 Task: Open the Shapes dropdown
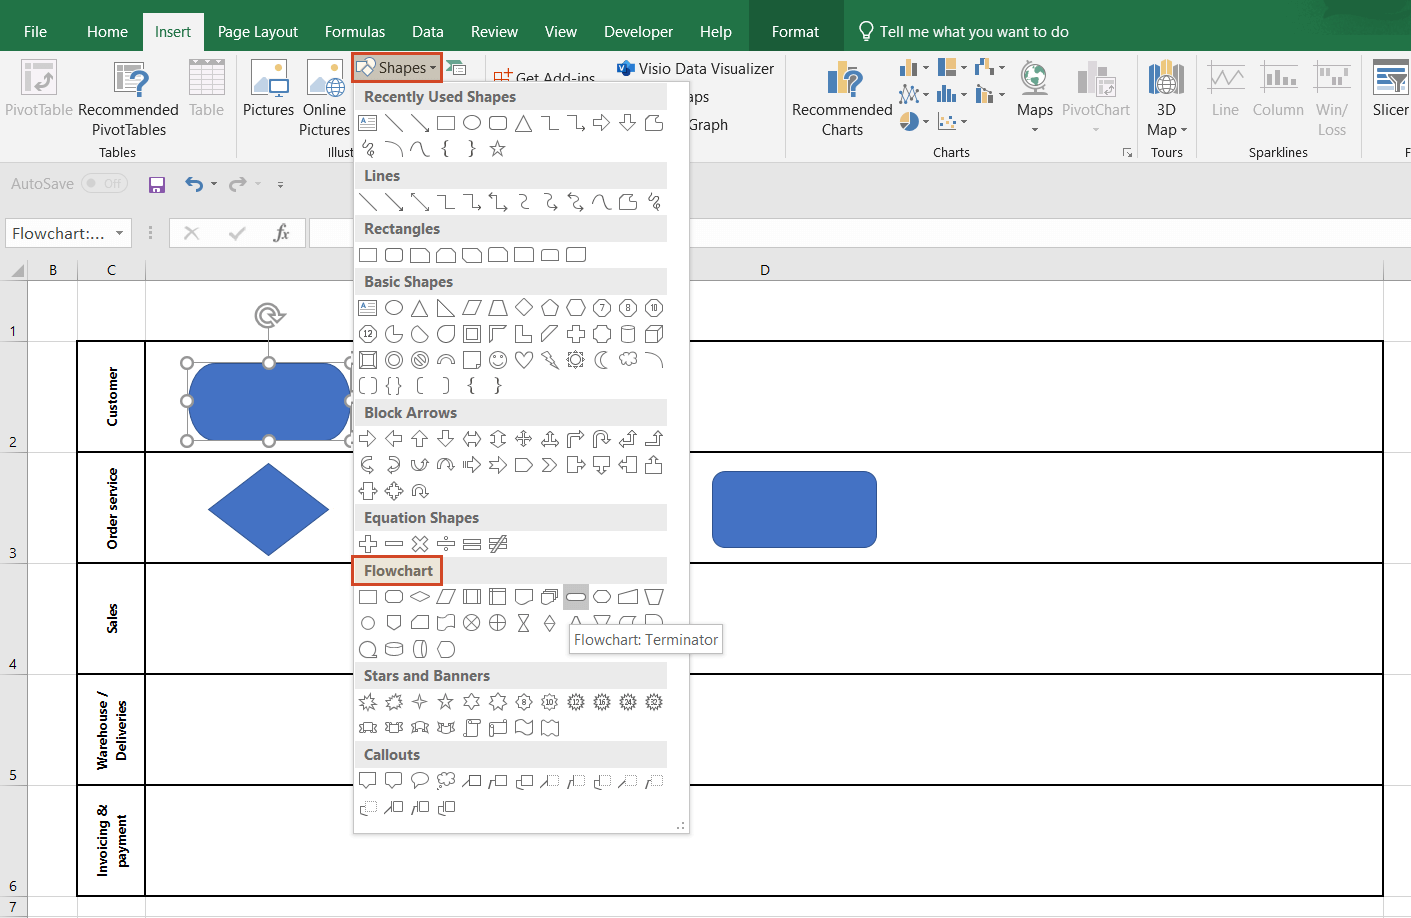tap(396, 67)
